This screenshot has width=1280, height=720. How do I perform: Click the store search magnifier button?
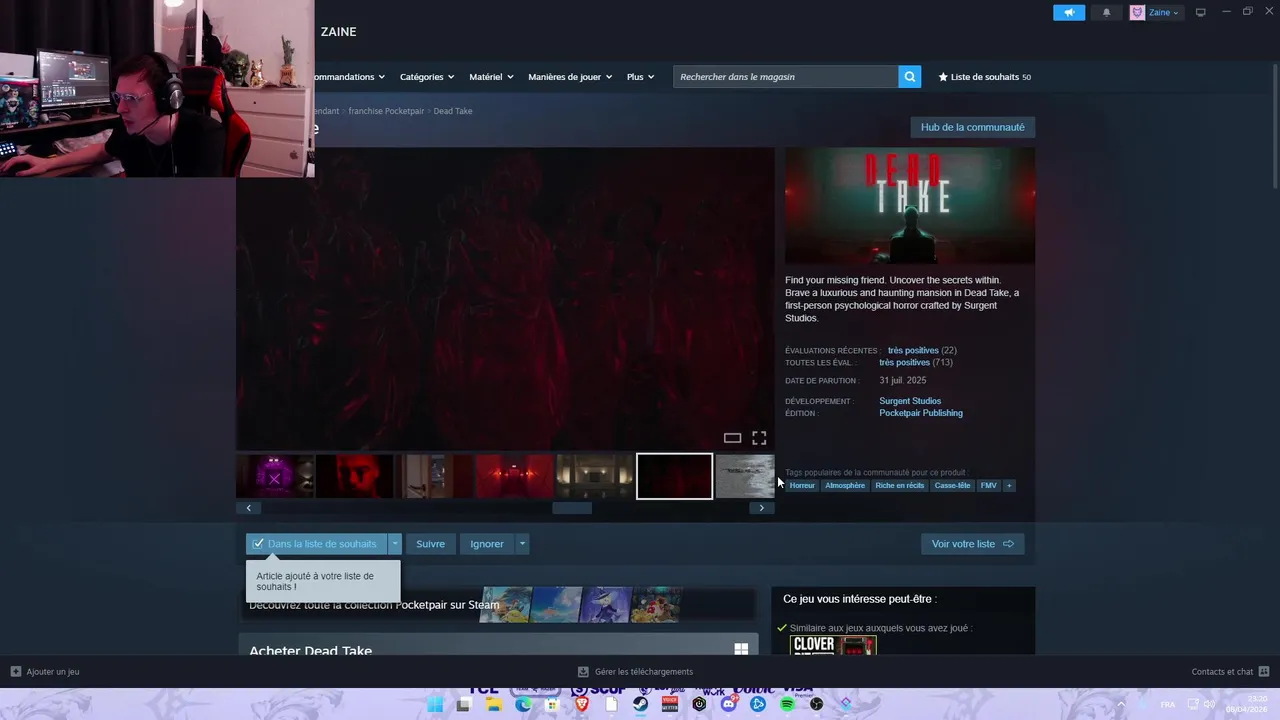(909, 76)
